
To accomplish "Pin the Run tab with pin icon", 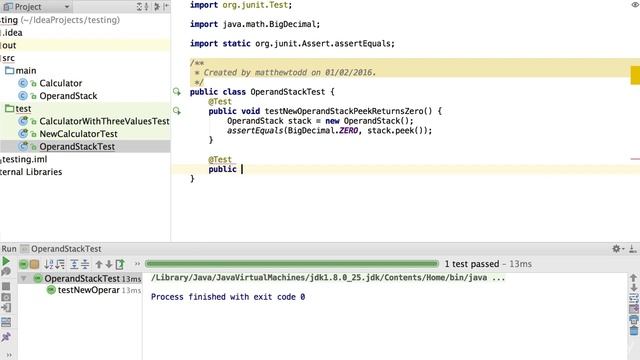I will tap(6, 337).
